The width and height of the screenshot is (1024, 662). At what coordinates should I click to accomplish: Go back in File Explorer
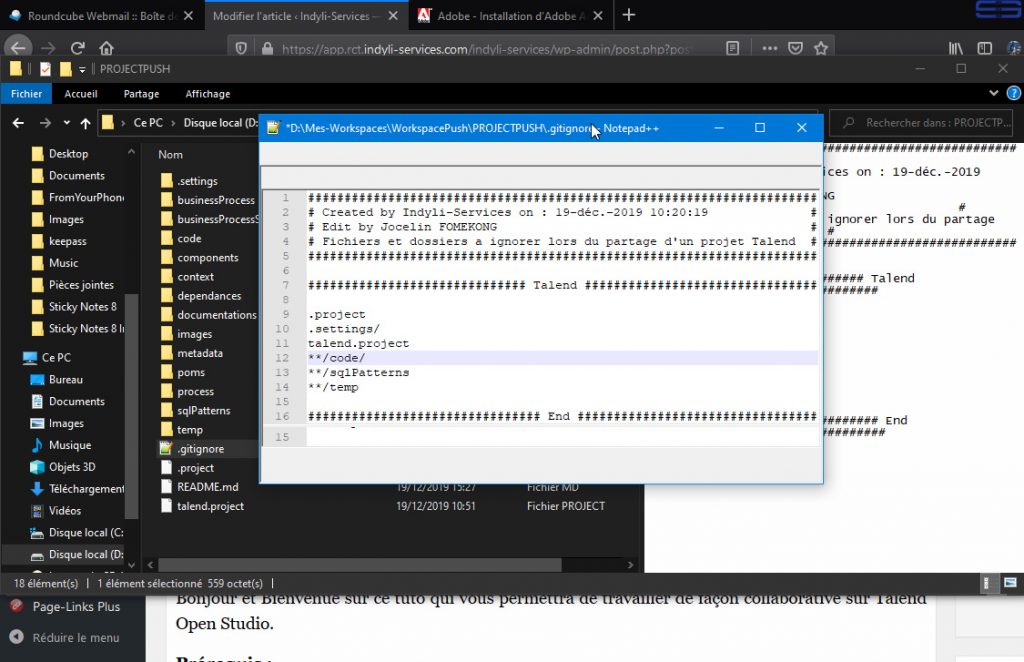18,123
